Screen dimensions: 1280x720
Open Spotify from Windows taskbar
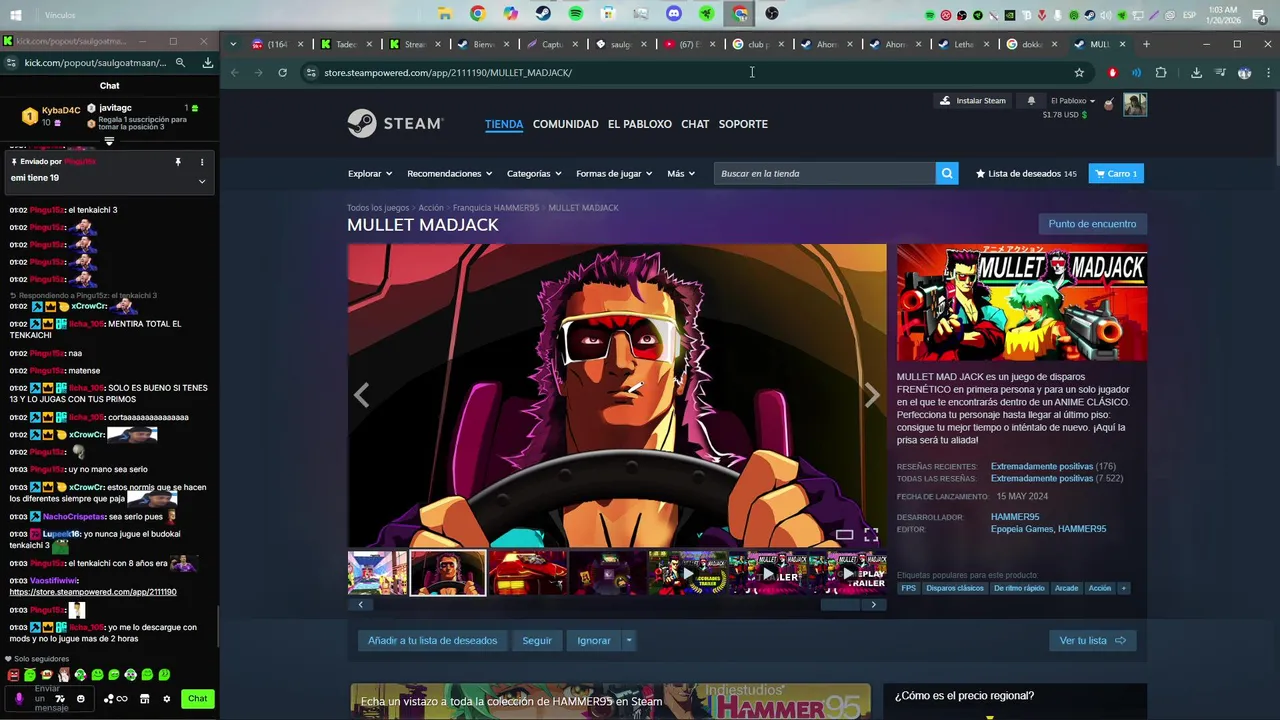pyautogui.click(x=576, y=14)
